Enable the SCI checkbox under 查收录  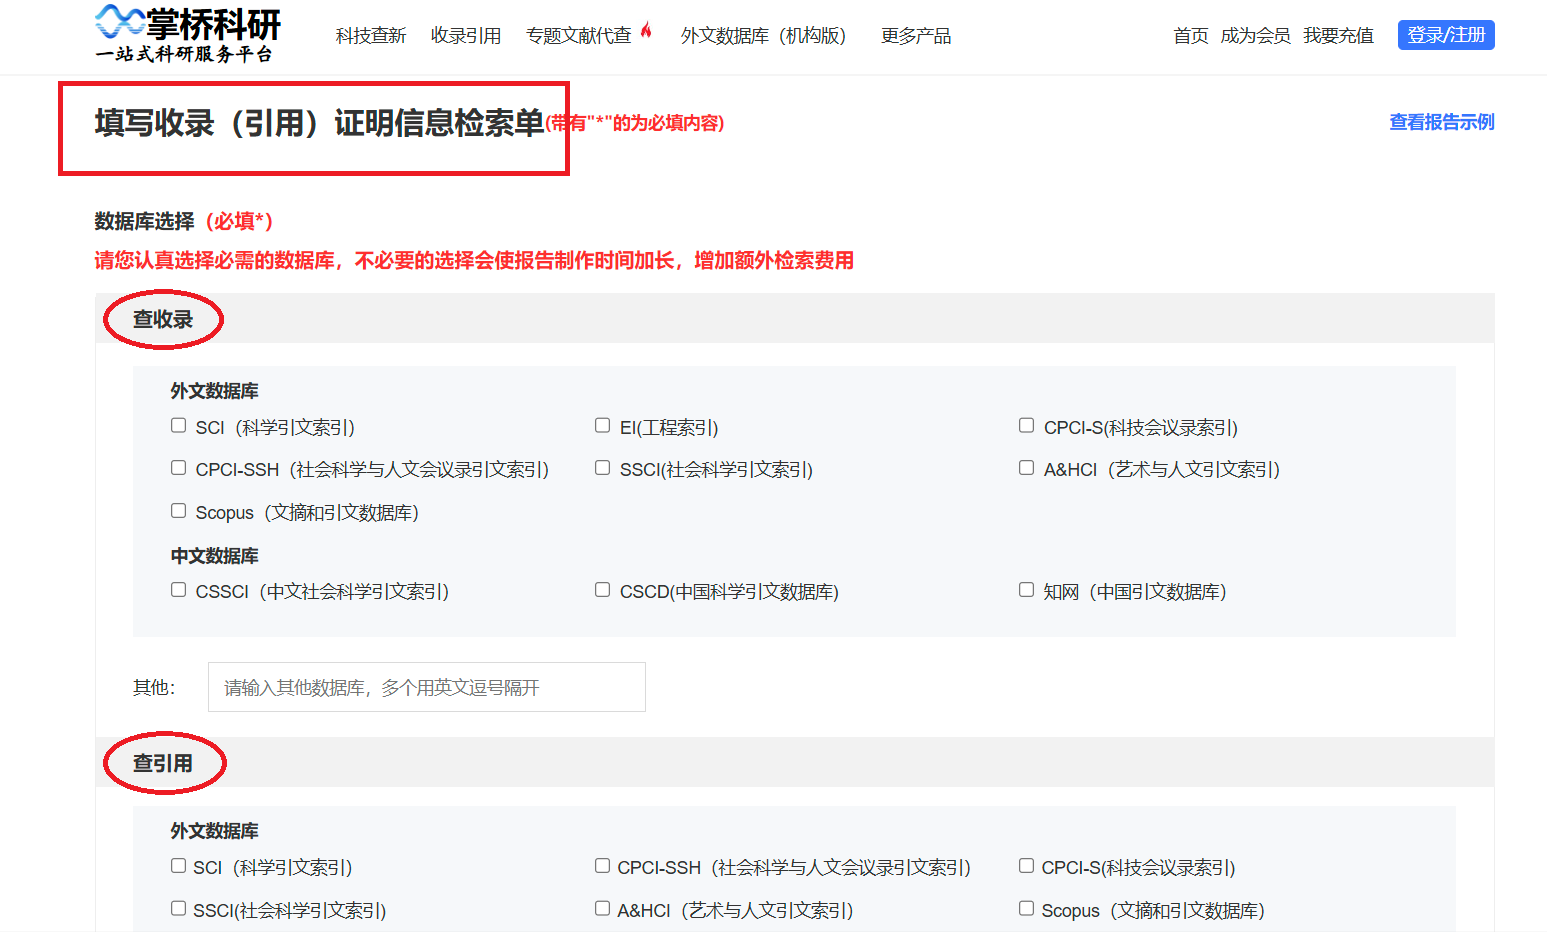178,424
